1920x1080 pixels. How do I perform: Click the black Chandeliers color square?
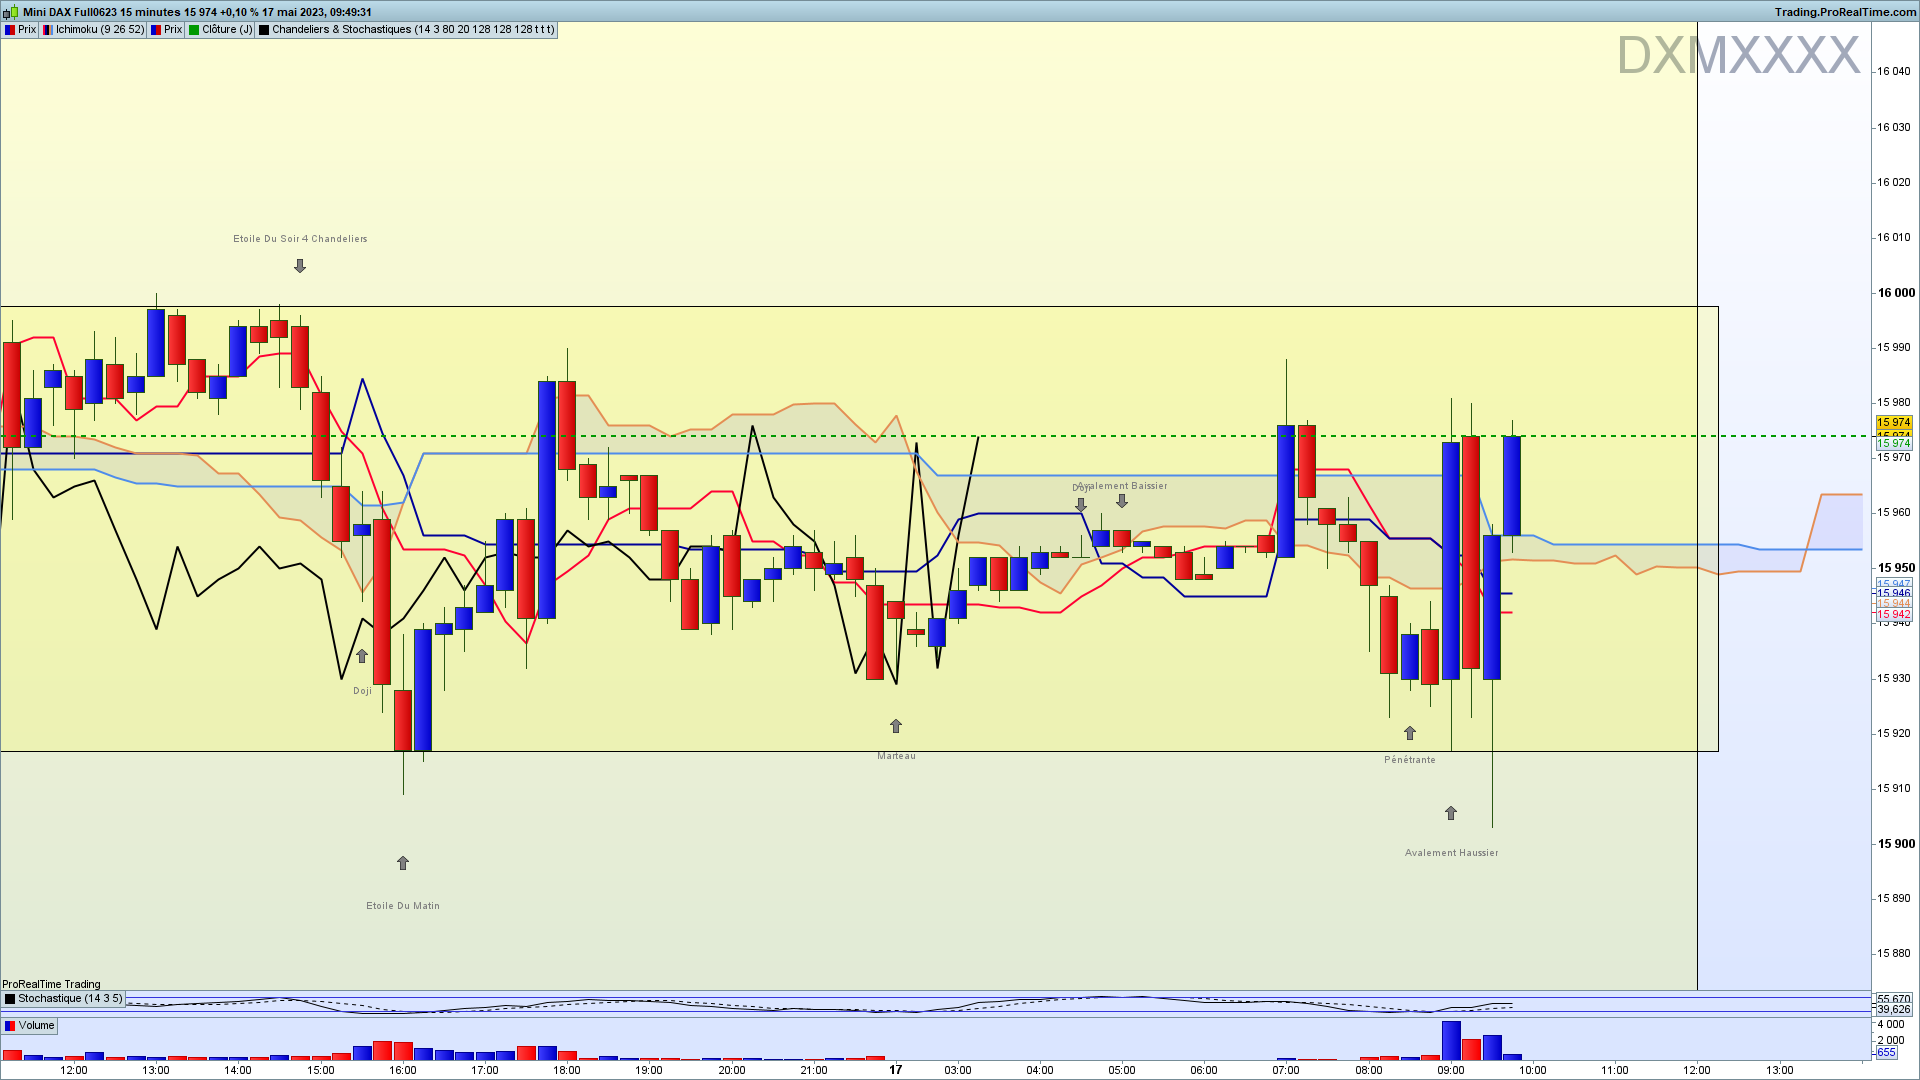click(264, 30)
